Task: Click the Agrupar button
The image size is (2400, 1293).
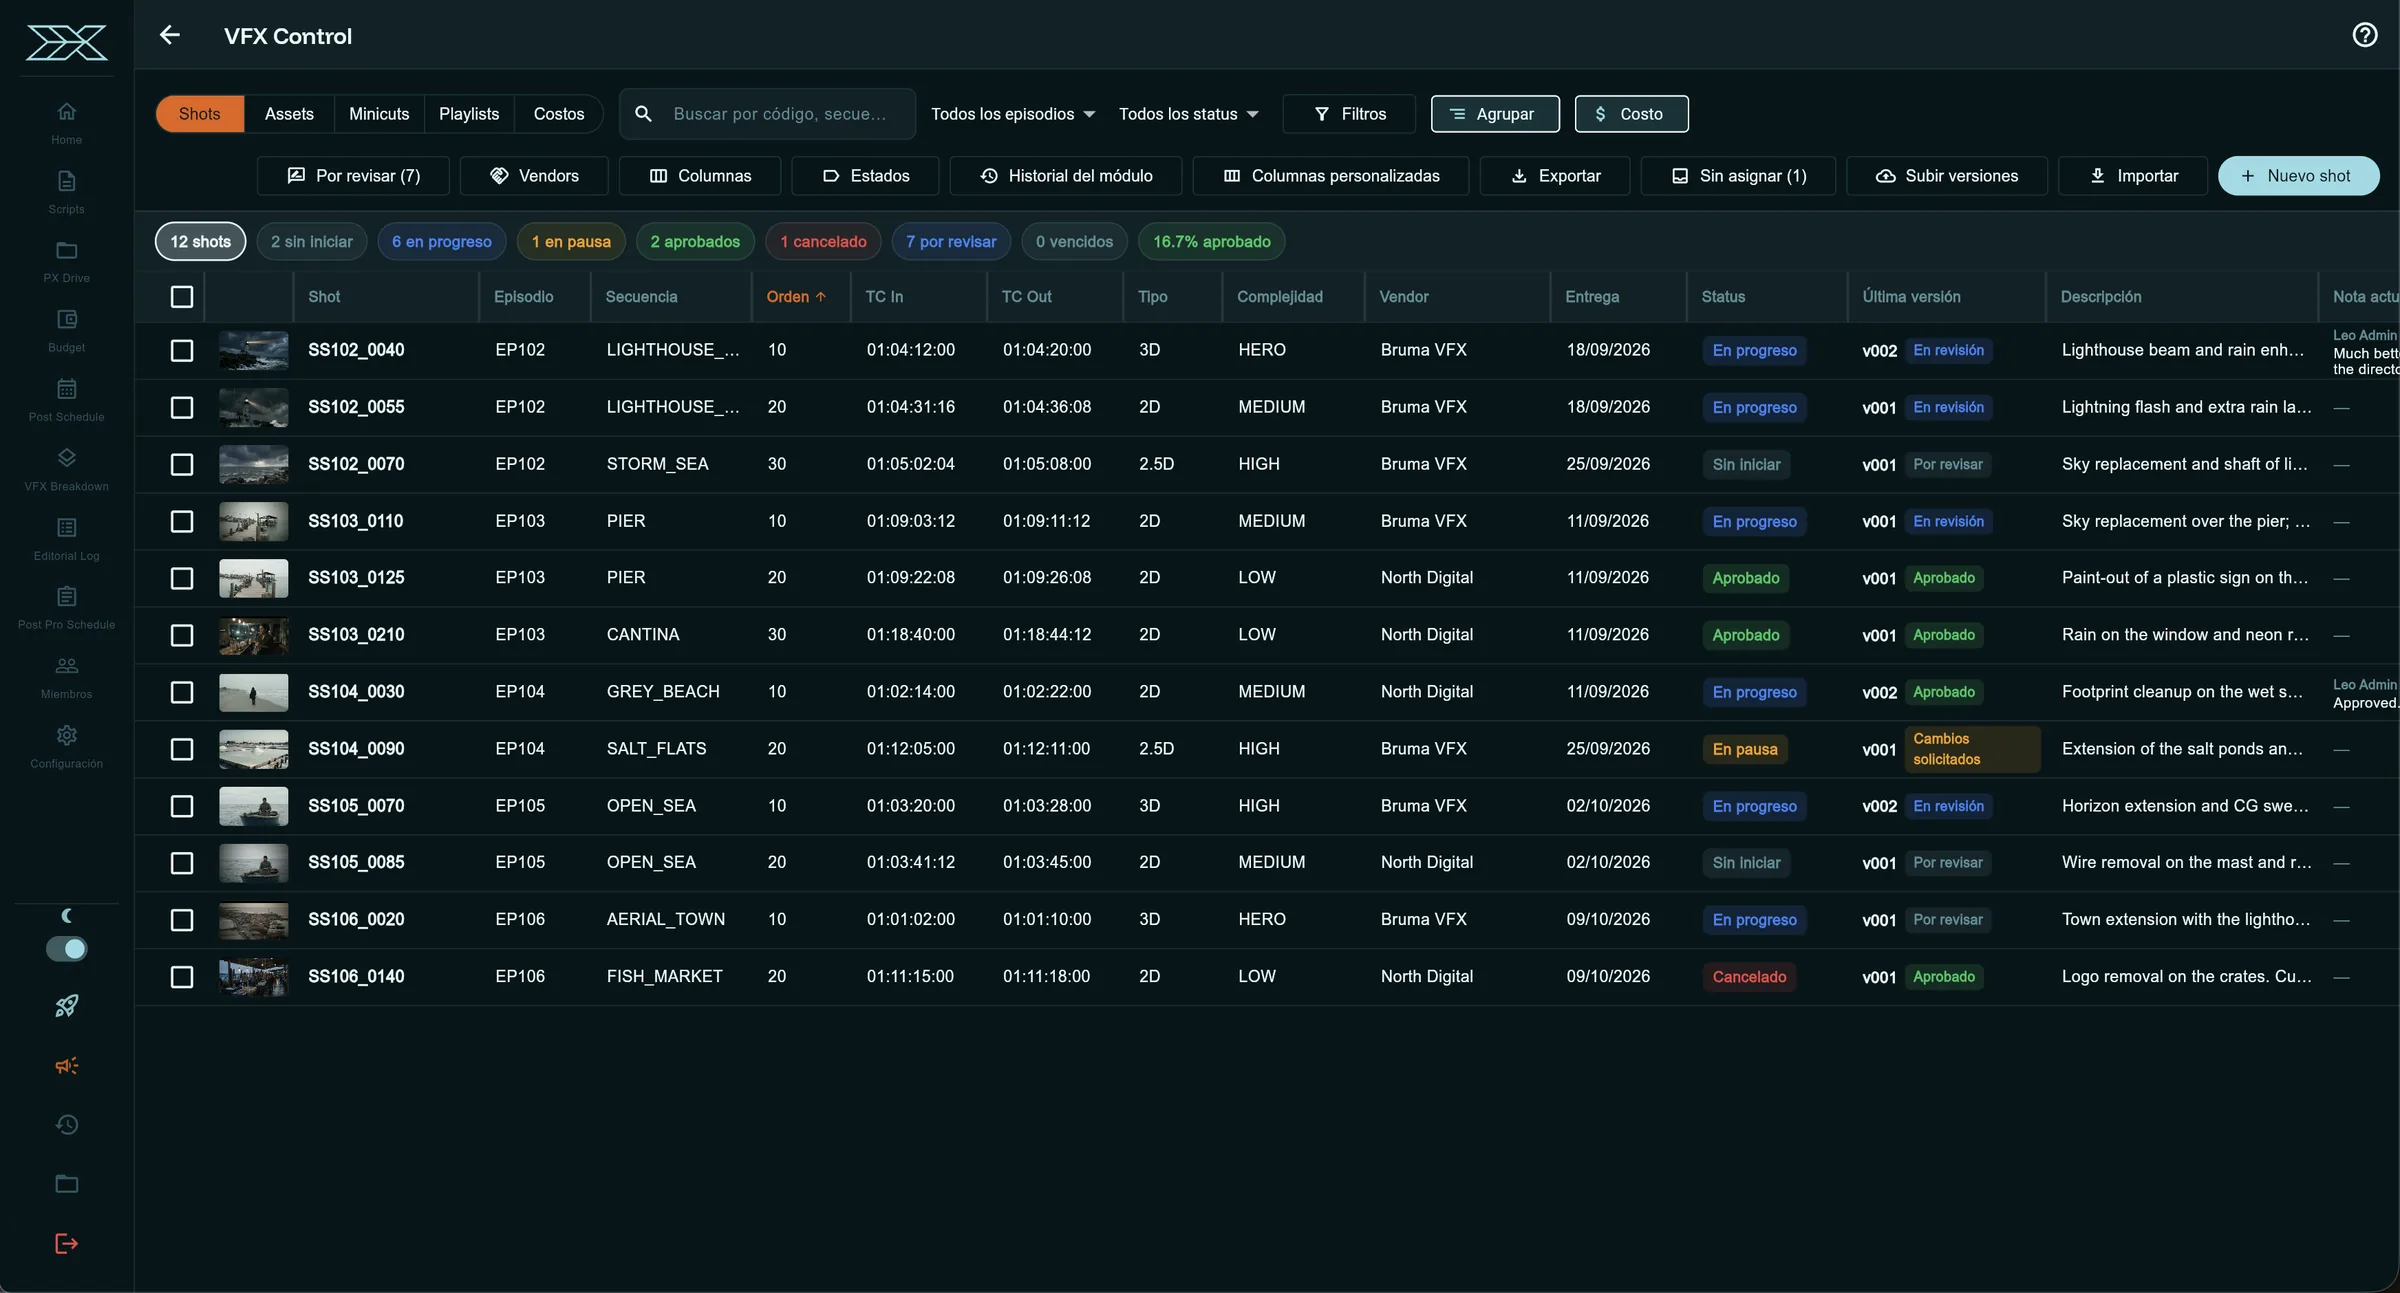Action: point(1495,114)
